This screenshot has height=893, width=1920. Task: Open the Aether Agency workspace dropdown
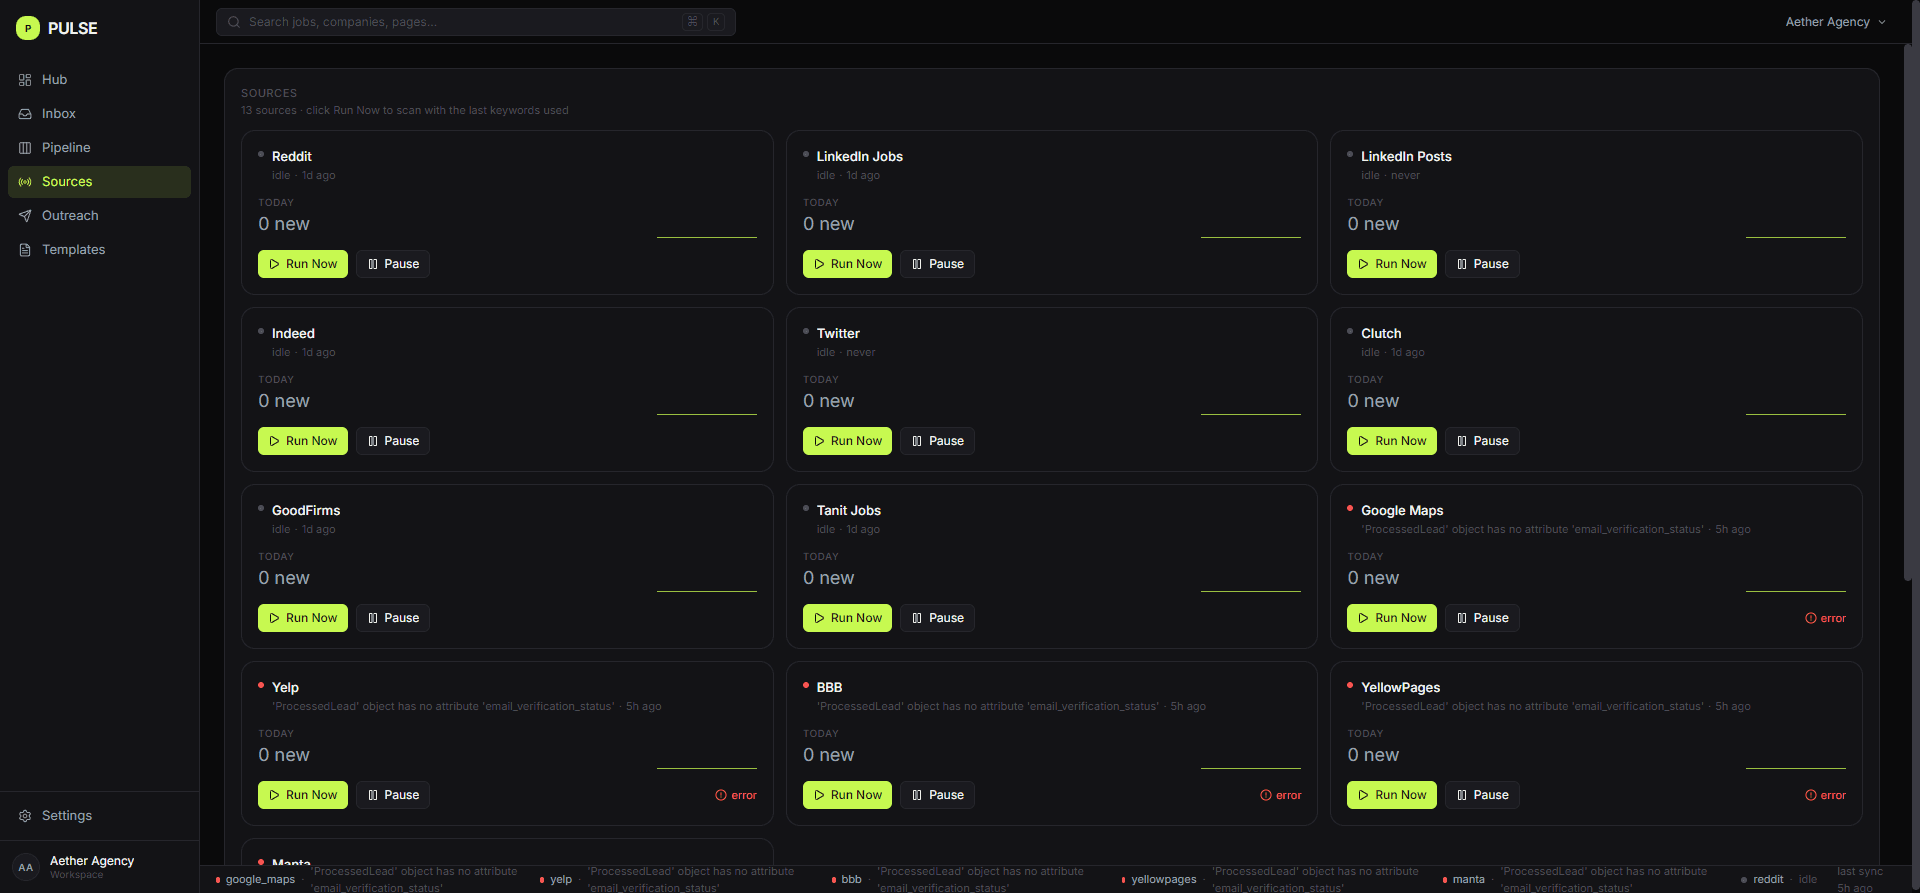[1836, 22]
